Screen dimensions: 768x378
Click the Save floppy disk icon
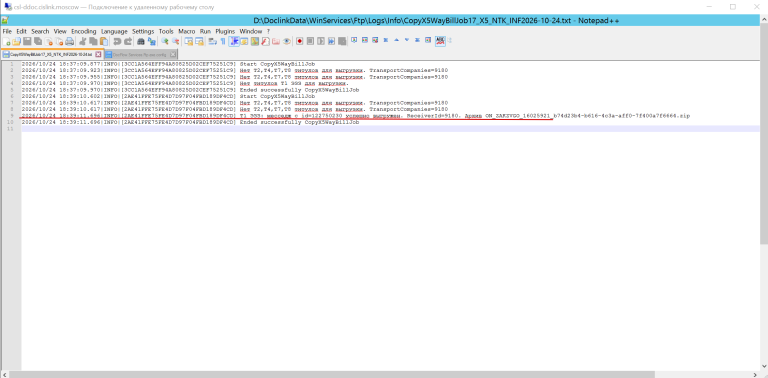[27, 41]
